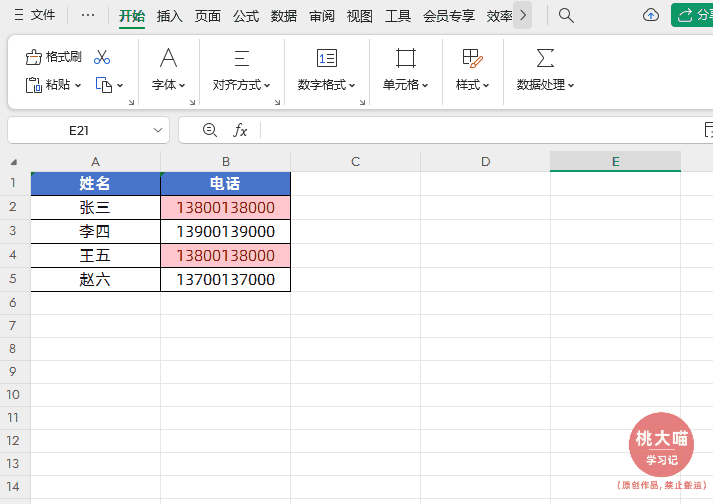Select the cell containing 赵六

tap(95, 279)
